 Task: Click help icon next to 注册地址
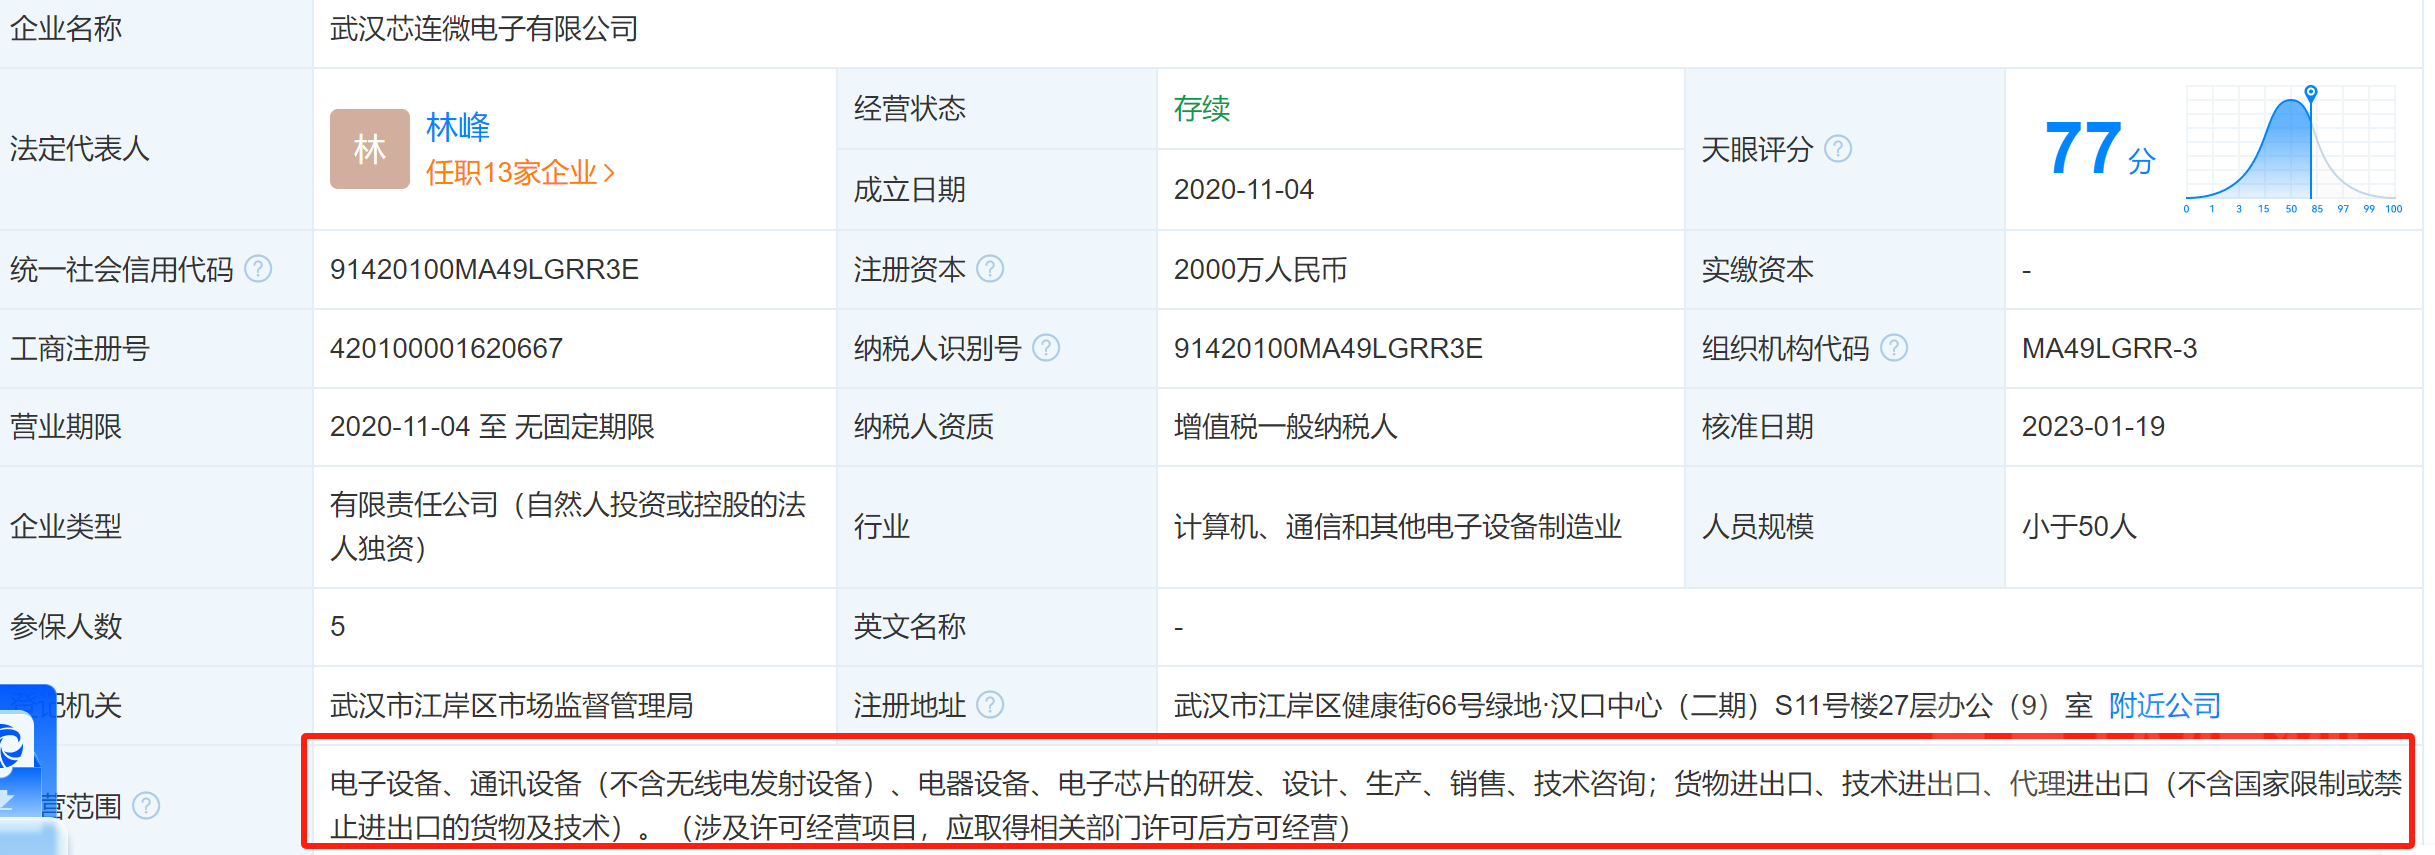(x=990, y=705)
